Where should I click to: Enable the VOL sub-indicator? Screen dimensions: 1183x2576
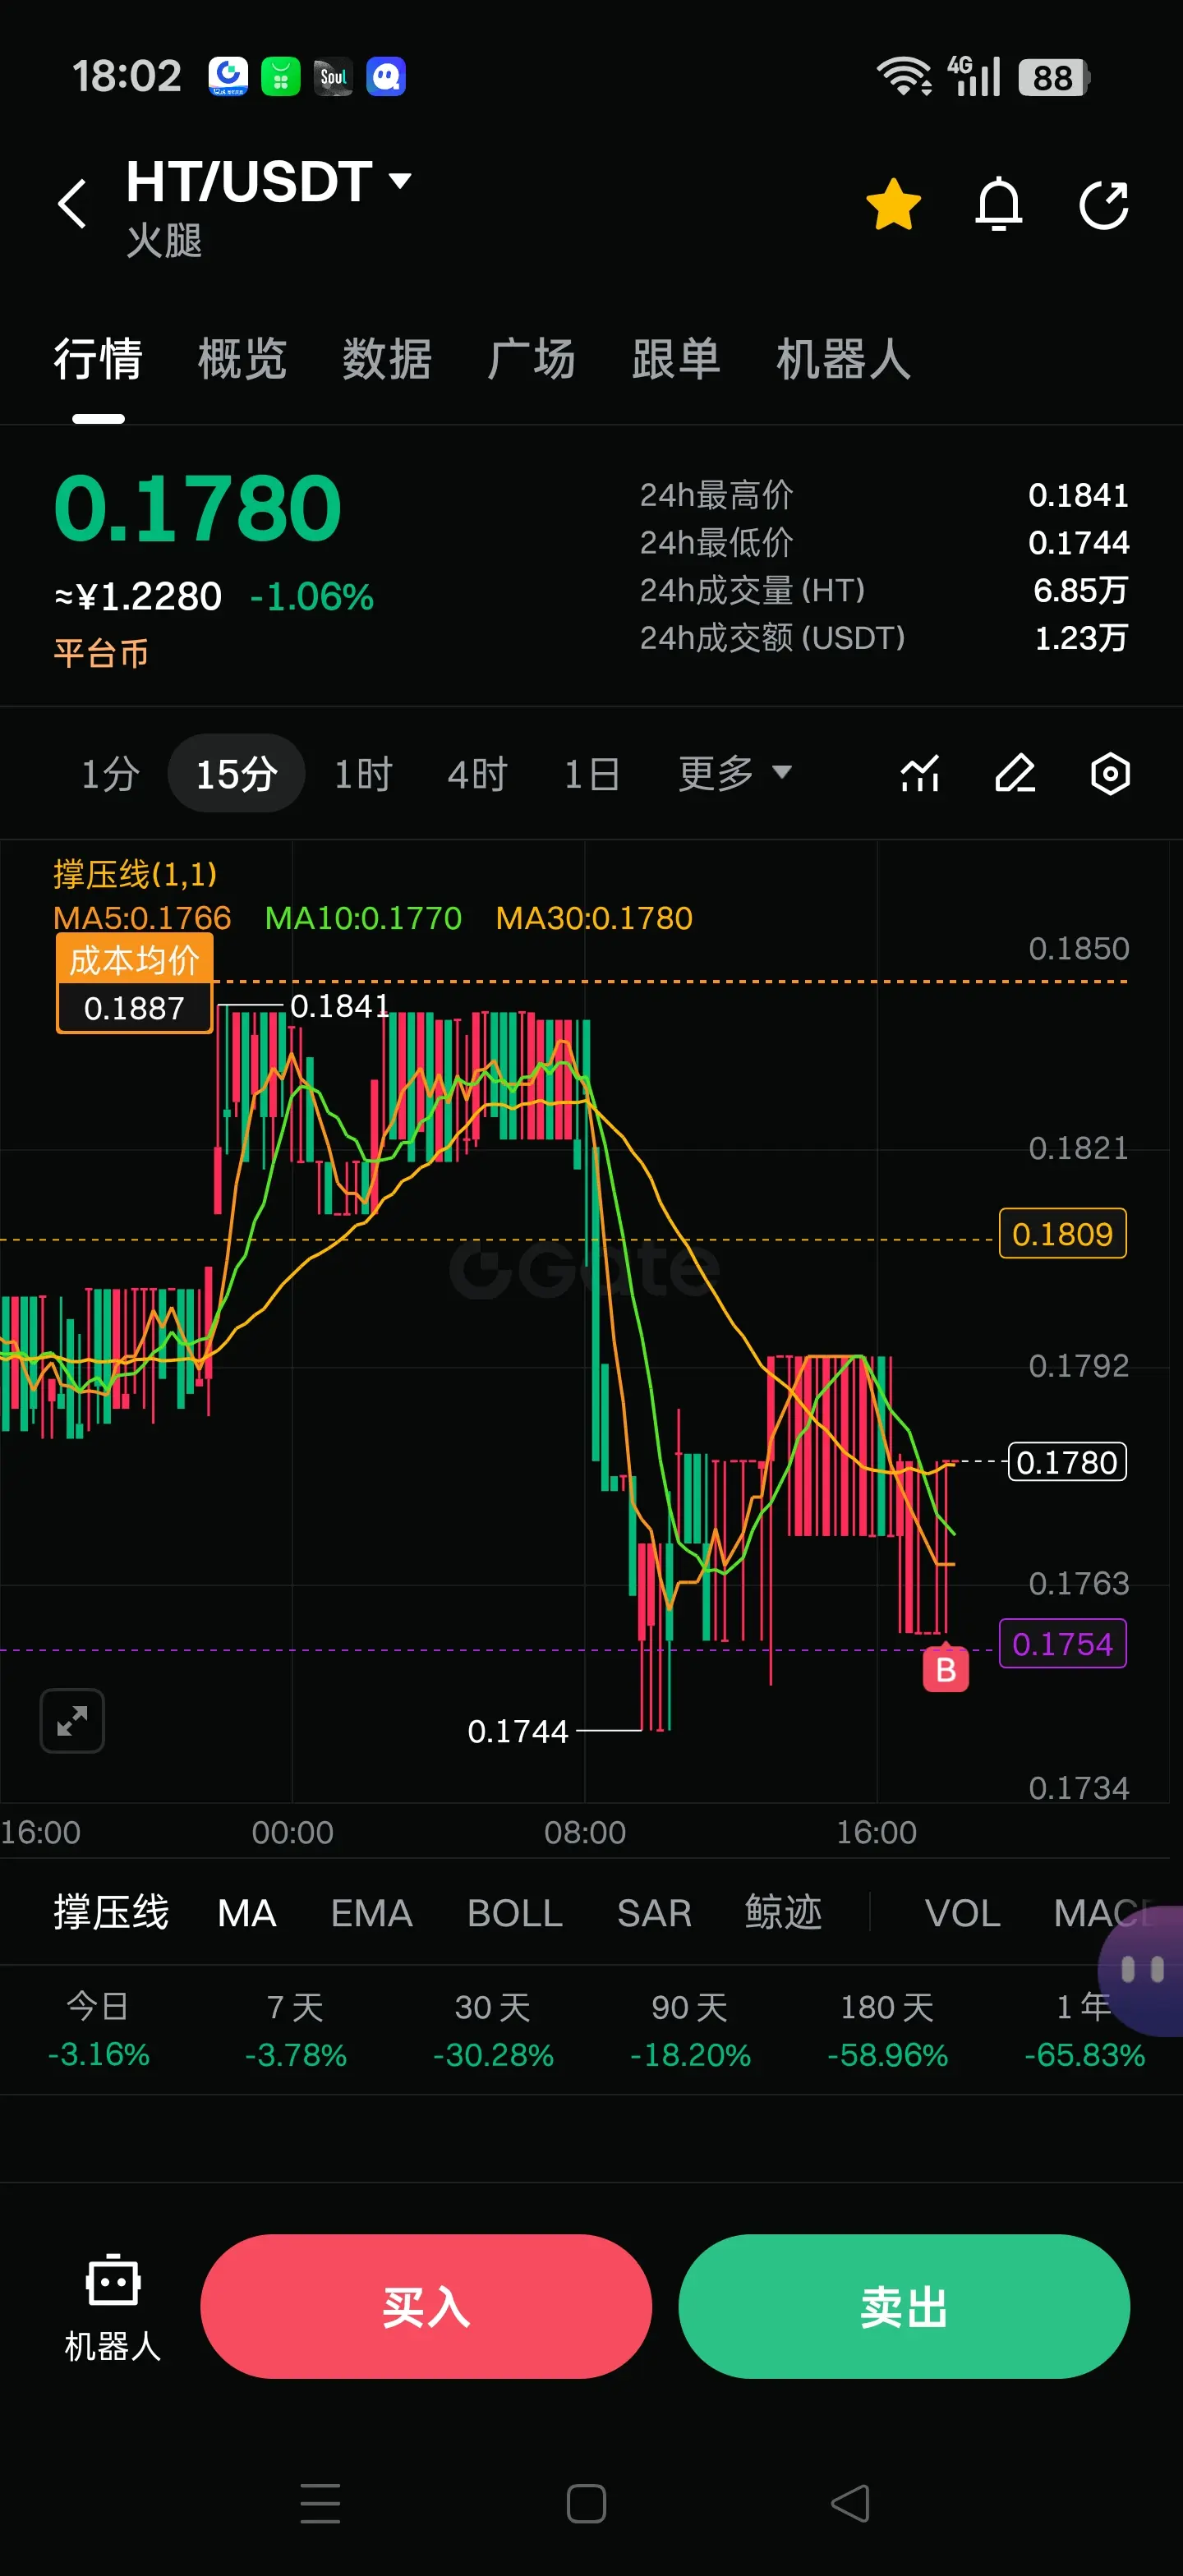pos(963,1912)
